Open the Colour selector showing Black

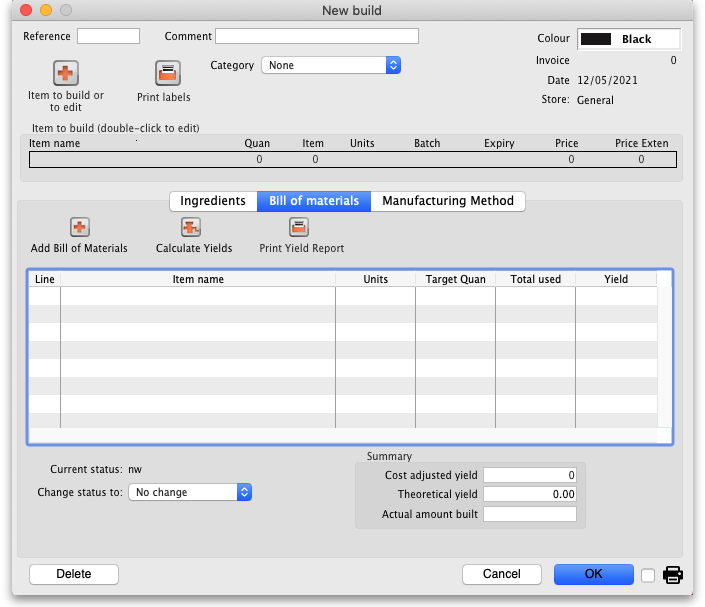[629, 39]
